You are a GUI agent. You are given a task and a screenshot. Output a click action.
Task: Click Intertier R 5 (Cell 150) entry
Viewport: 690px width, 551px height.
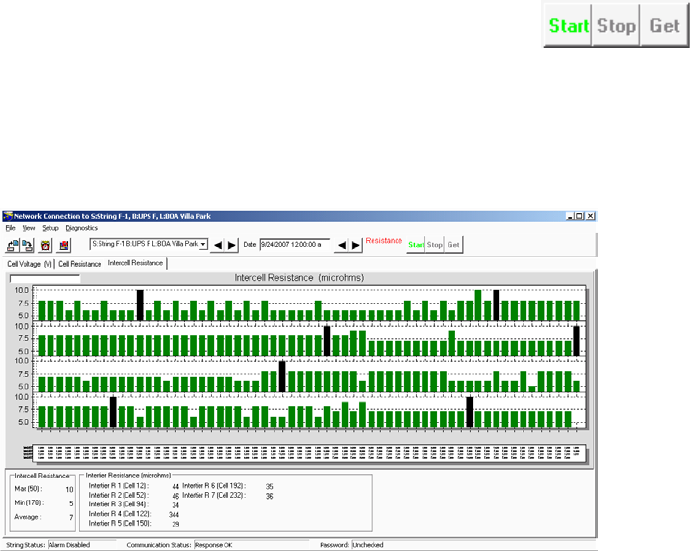tap(134, 524)
